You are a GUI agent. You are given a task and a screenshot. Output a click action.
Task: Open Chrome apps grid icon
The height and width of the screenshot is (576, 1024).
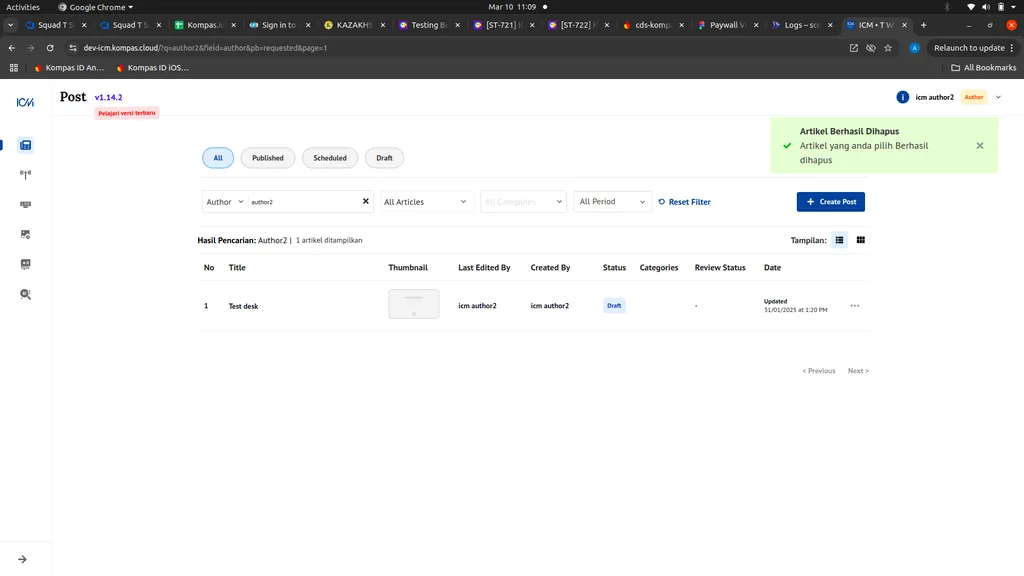pos(14,67)
